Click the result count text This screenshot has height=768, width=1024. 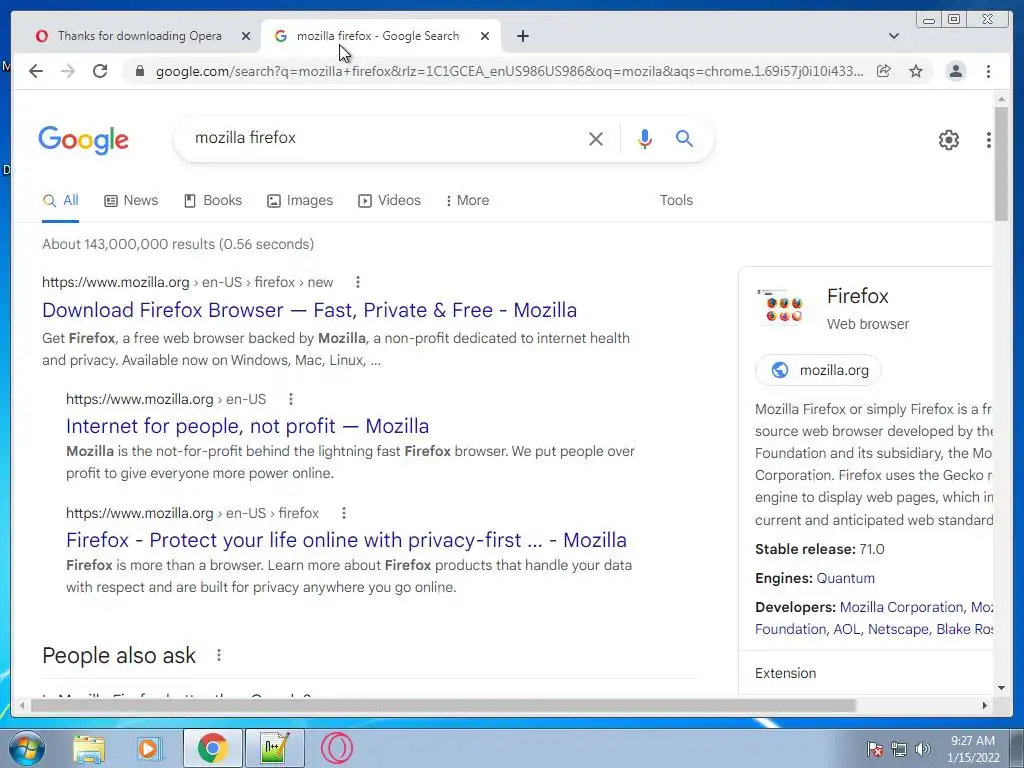click(x=178, y=244)
